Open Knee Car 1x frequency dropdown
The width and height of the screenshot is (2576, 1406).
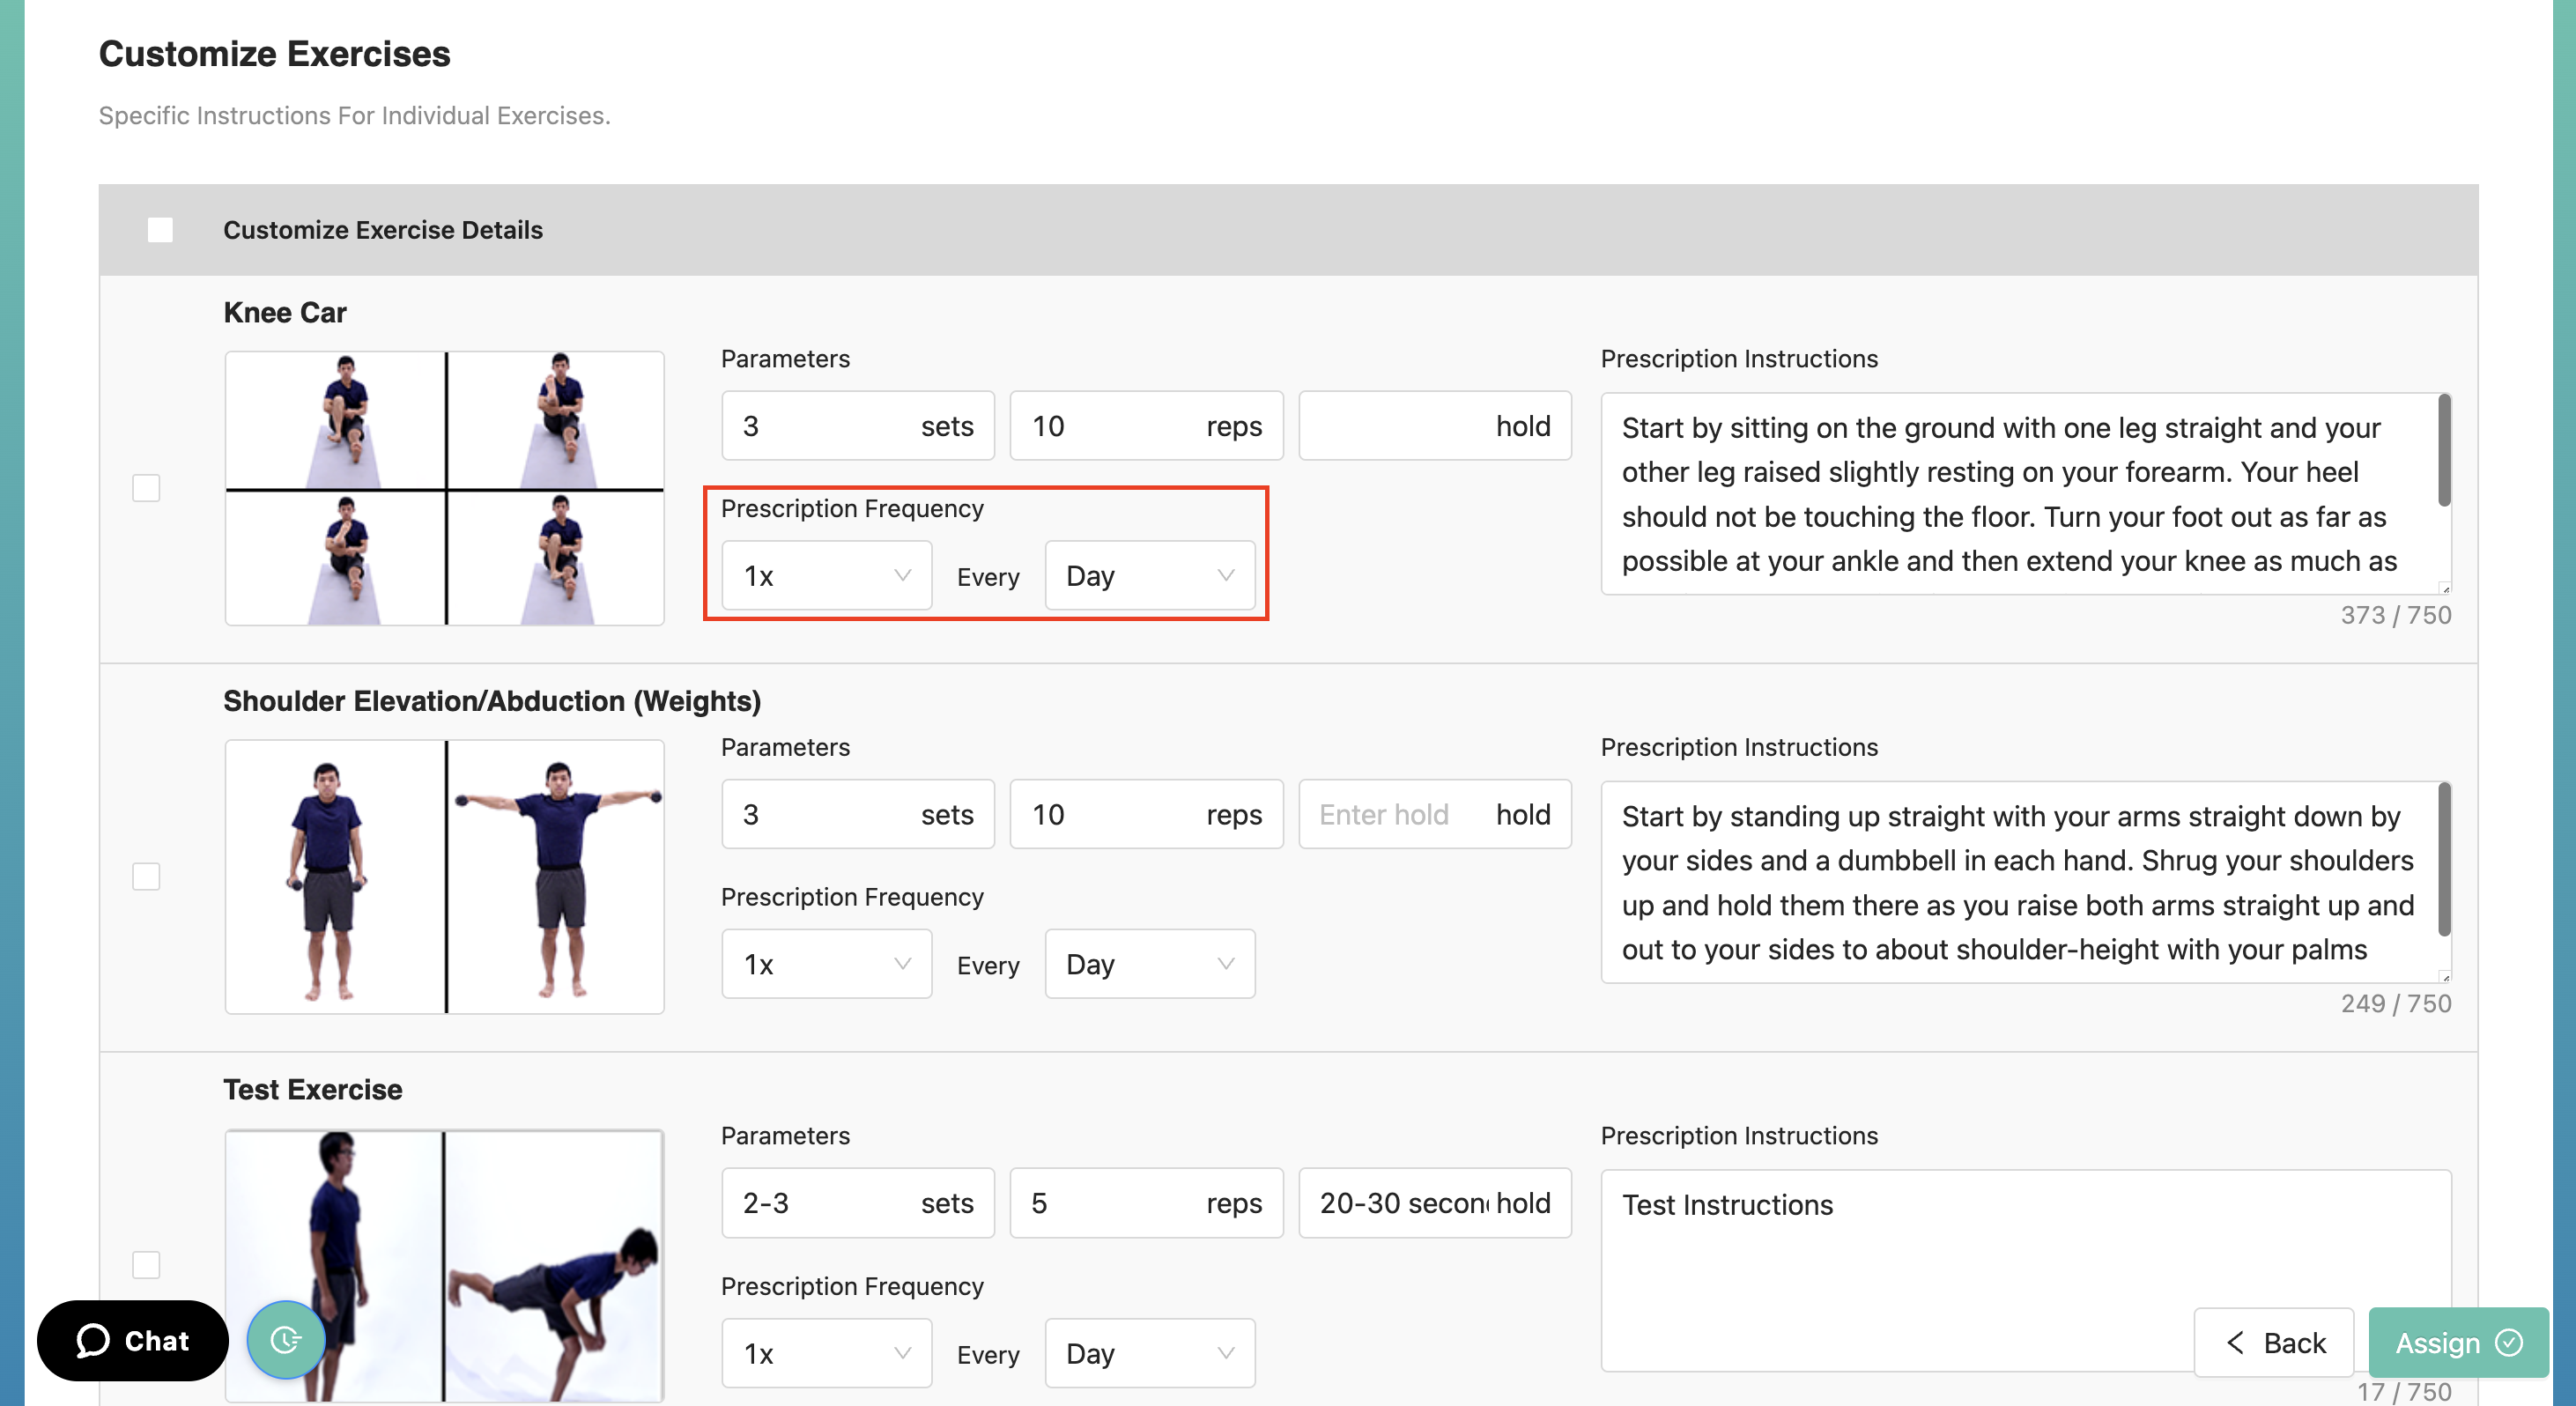[x=826, y=576]
